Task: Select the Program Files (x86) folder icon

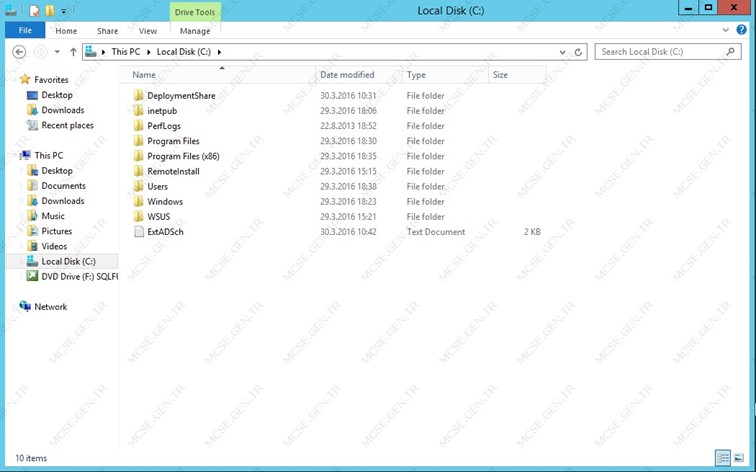Action: coord(138,156)
